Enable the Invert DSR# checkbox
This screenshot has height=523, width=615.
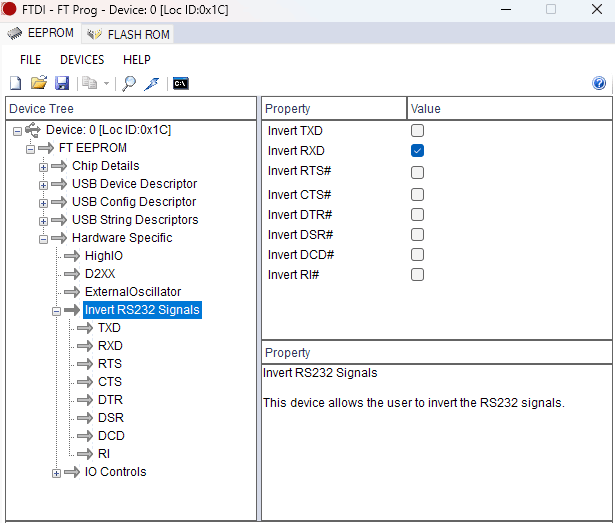point(417,235)
